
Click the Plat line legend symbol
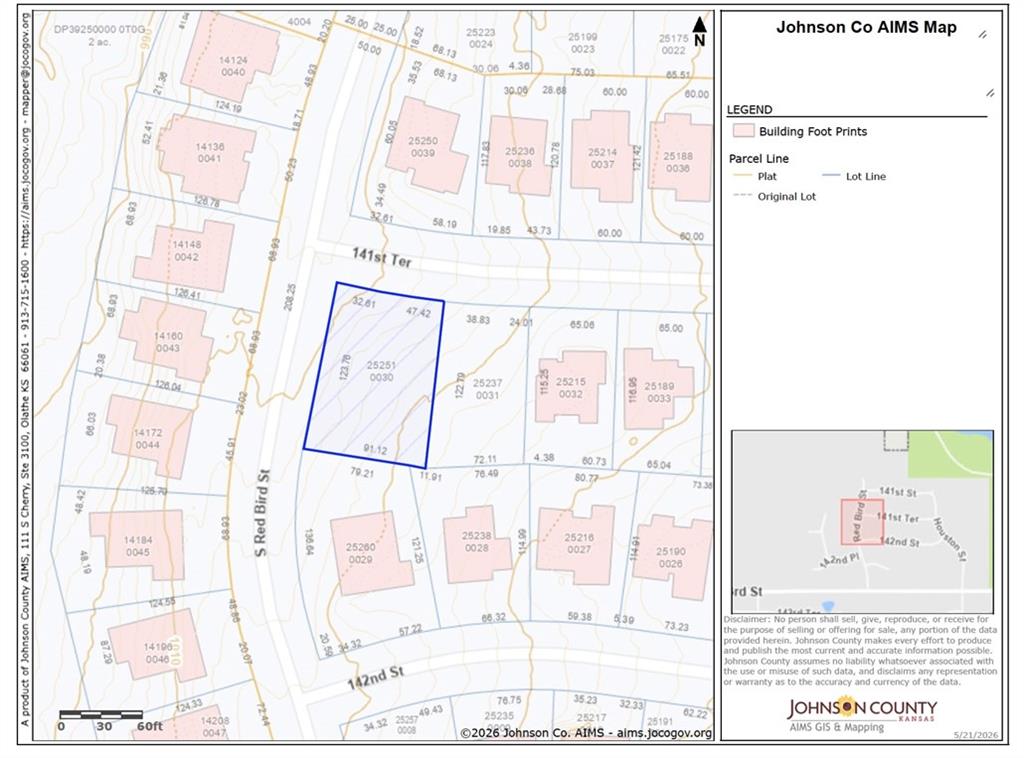pos(742,176)
